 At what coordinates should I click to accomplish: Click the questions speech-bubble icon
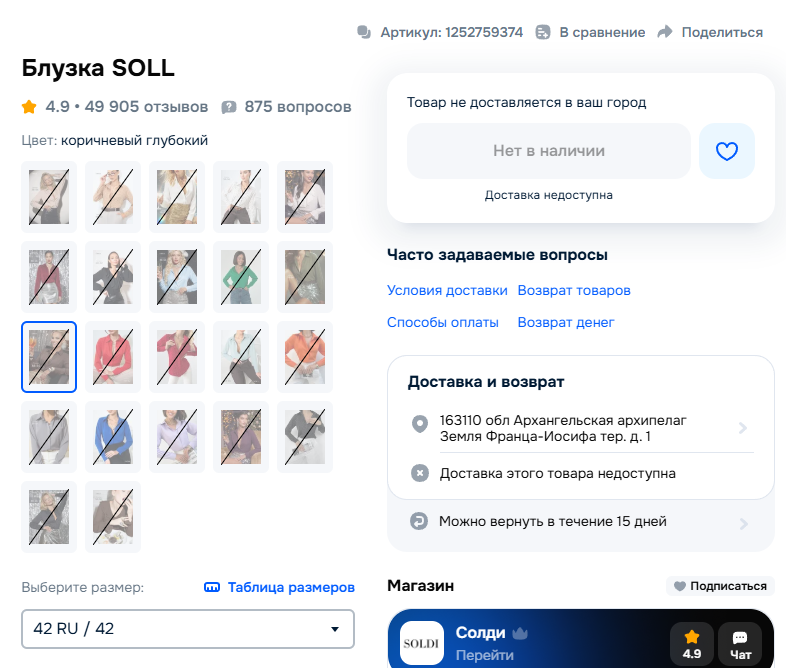pos(229,107)
